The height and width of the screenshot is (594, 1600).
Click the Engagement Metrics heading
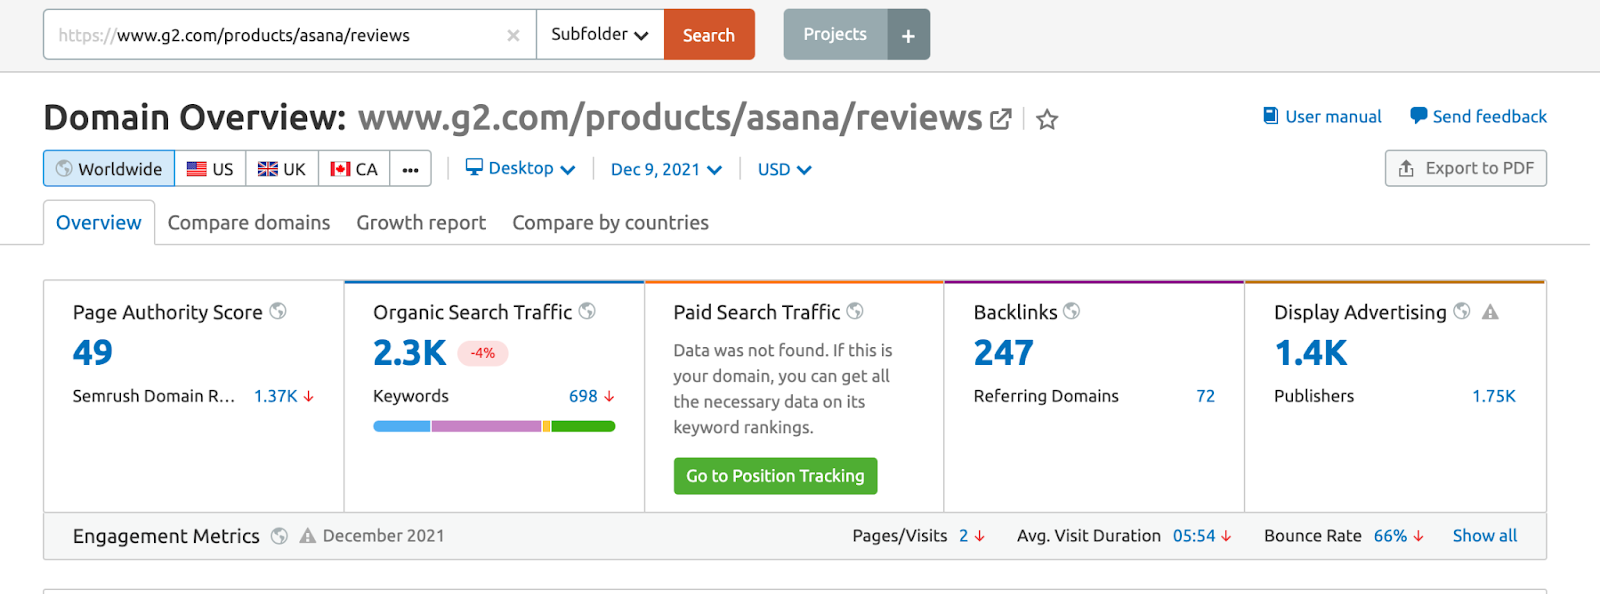pos(166,536)
